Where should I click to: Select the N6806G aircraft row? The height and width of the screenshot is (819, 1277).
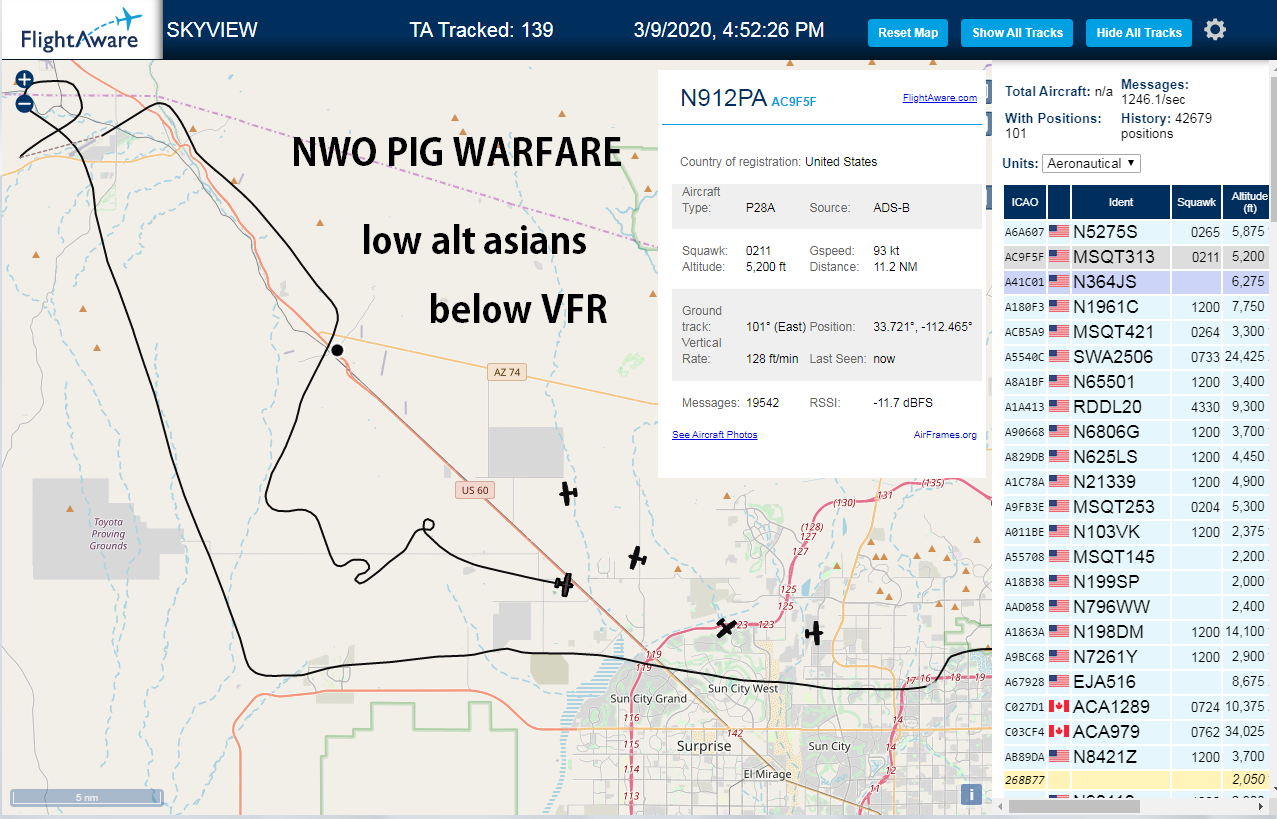point(1137,431)
